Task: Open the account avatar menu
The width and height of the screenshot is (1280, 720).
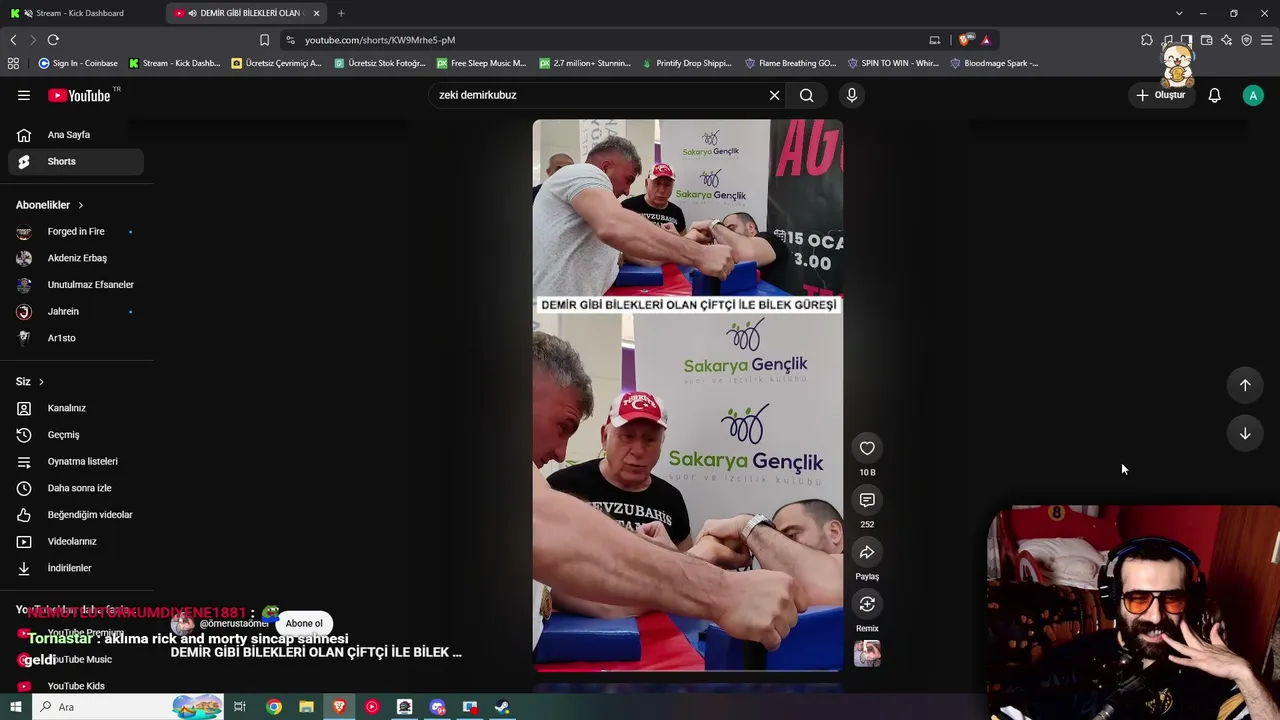Action: [1253, 95]
